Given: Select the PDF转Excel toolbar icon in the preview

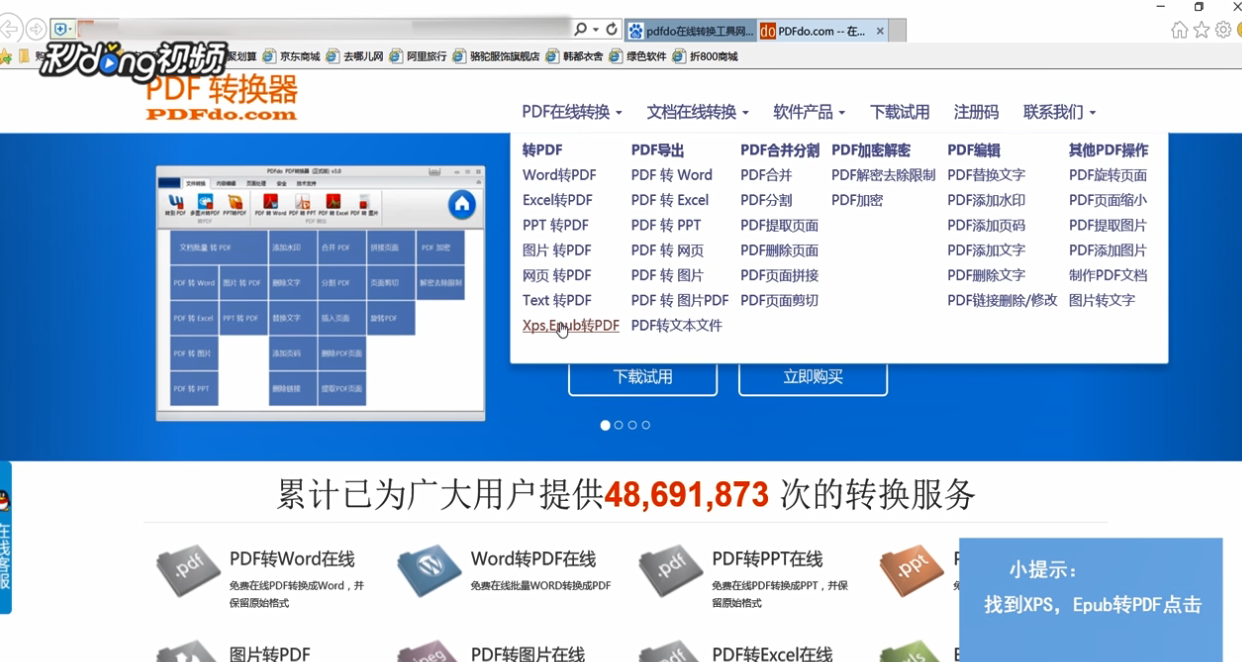Looking at the screenshot, I should 333,202.
